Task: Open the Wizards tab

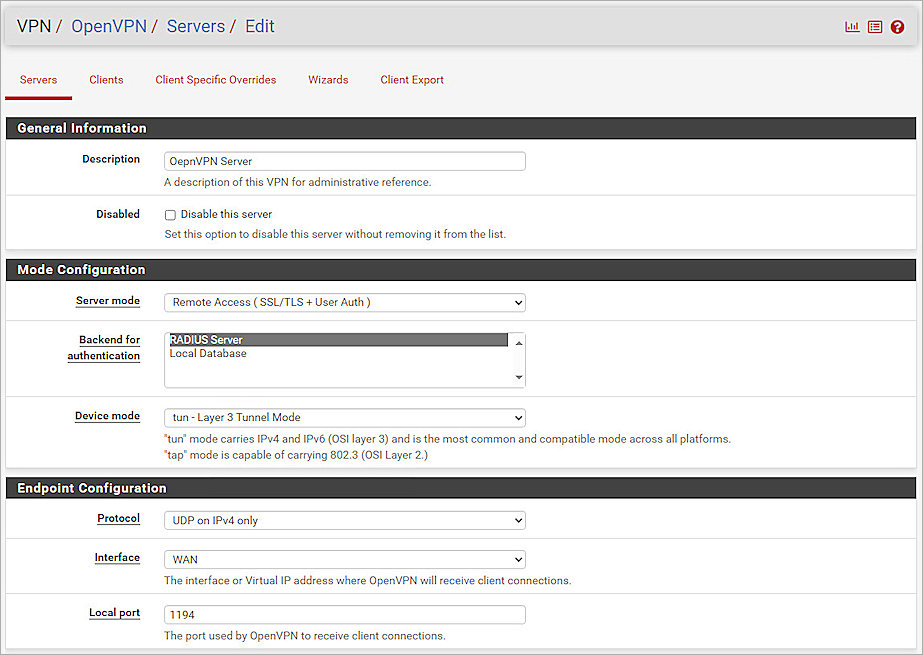Action: [328, 80]
